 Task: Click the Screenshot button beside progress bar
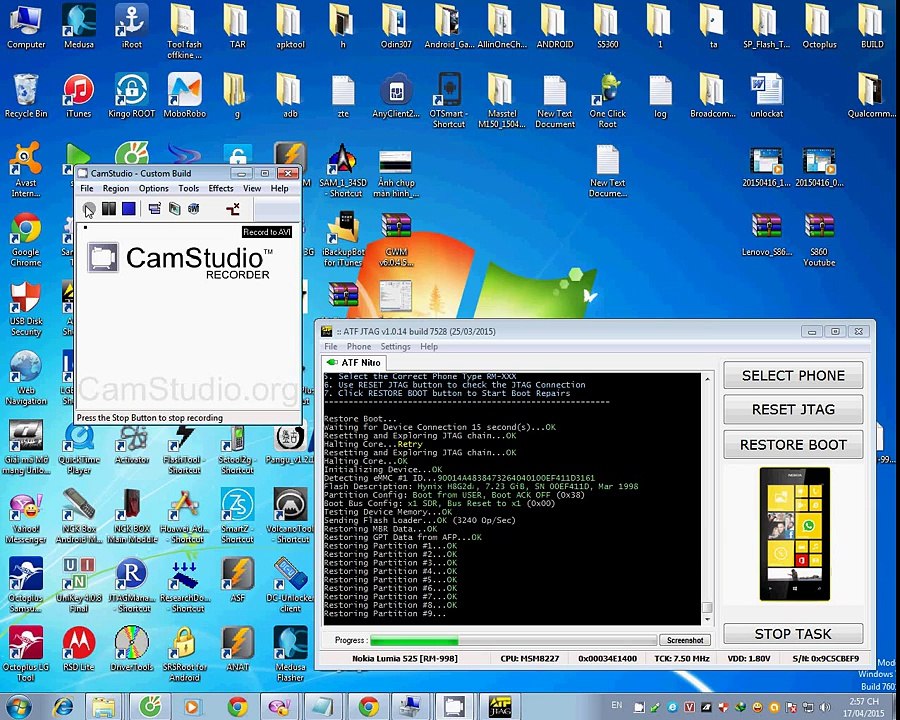(685, 640)
